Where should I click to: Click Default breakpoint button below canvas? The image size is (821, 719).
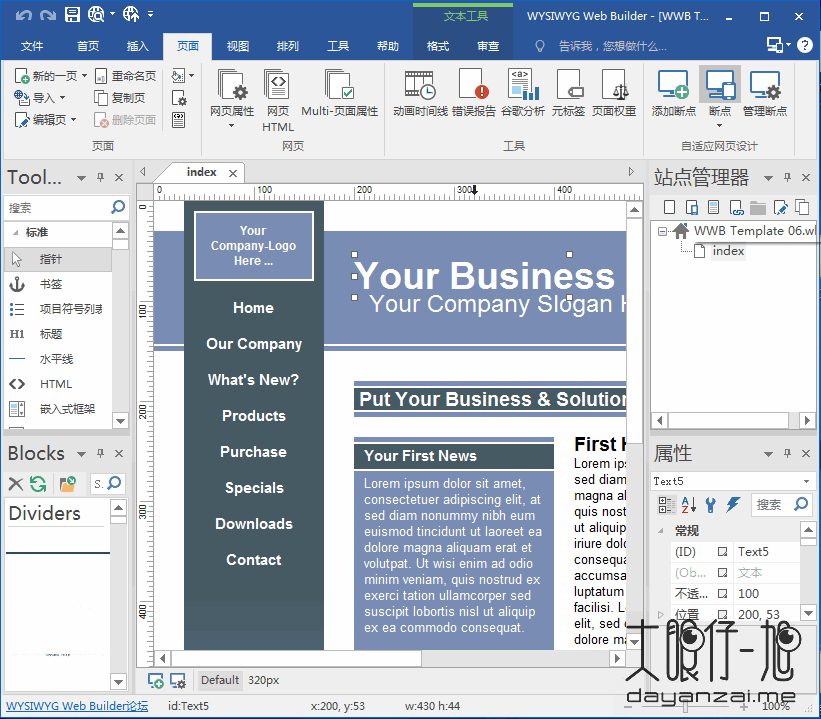tap(219, 680)
